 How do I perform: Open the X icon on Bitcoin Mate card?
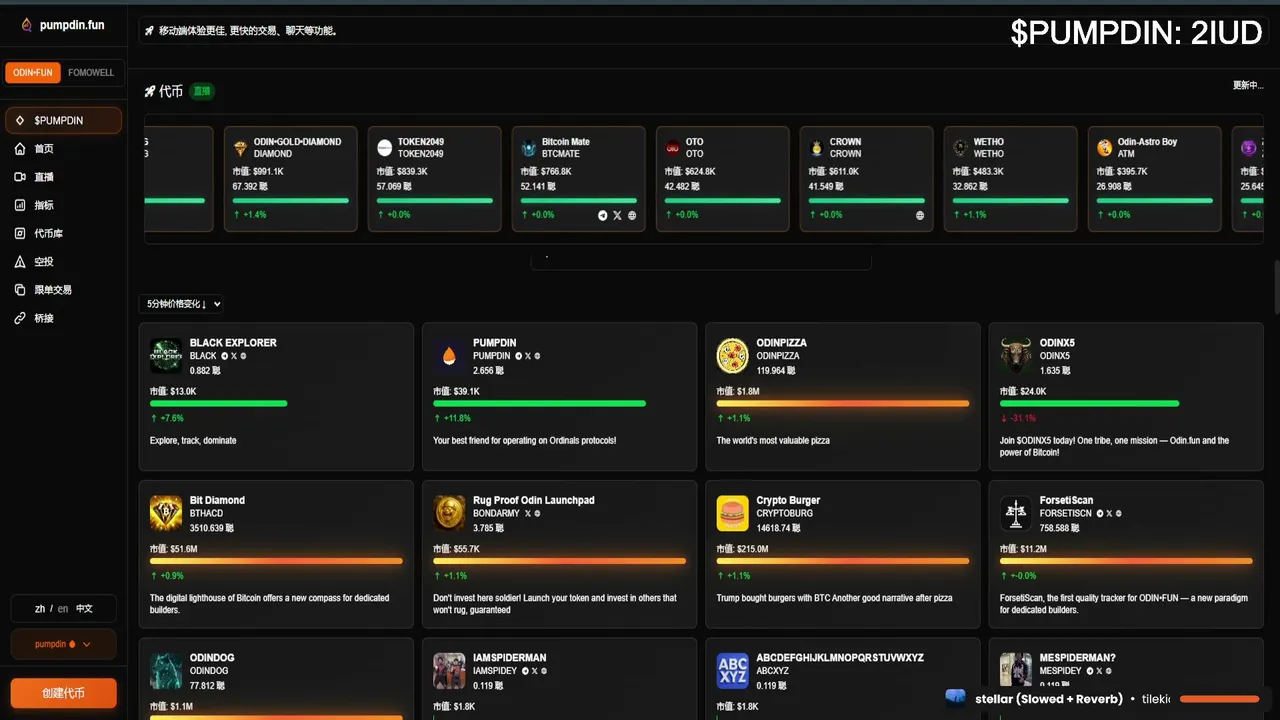point(617,215)
